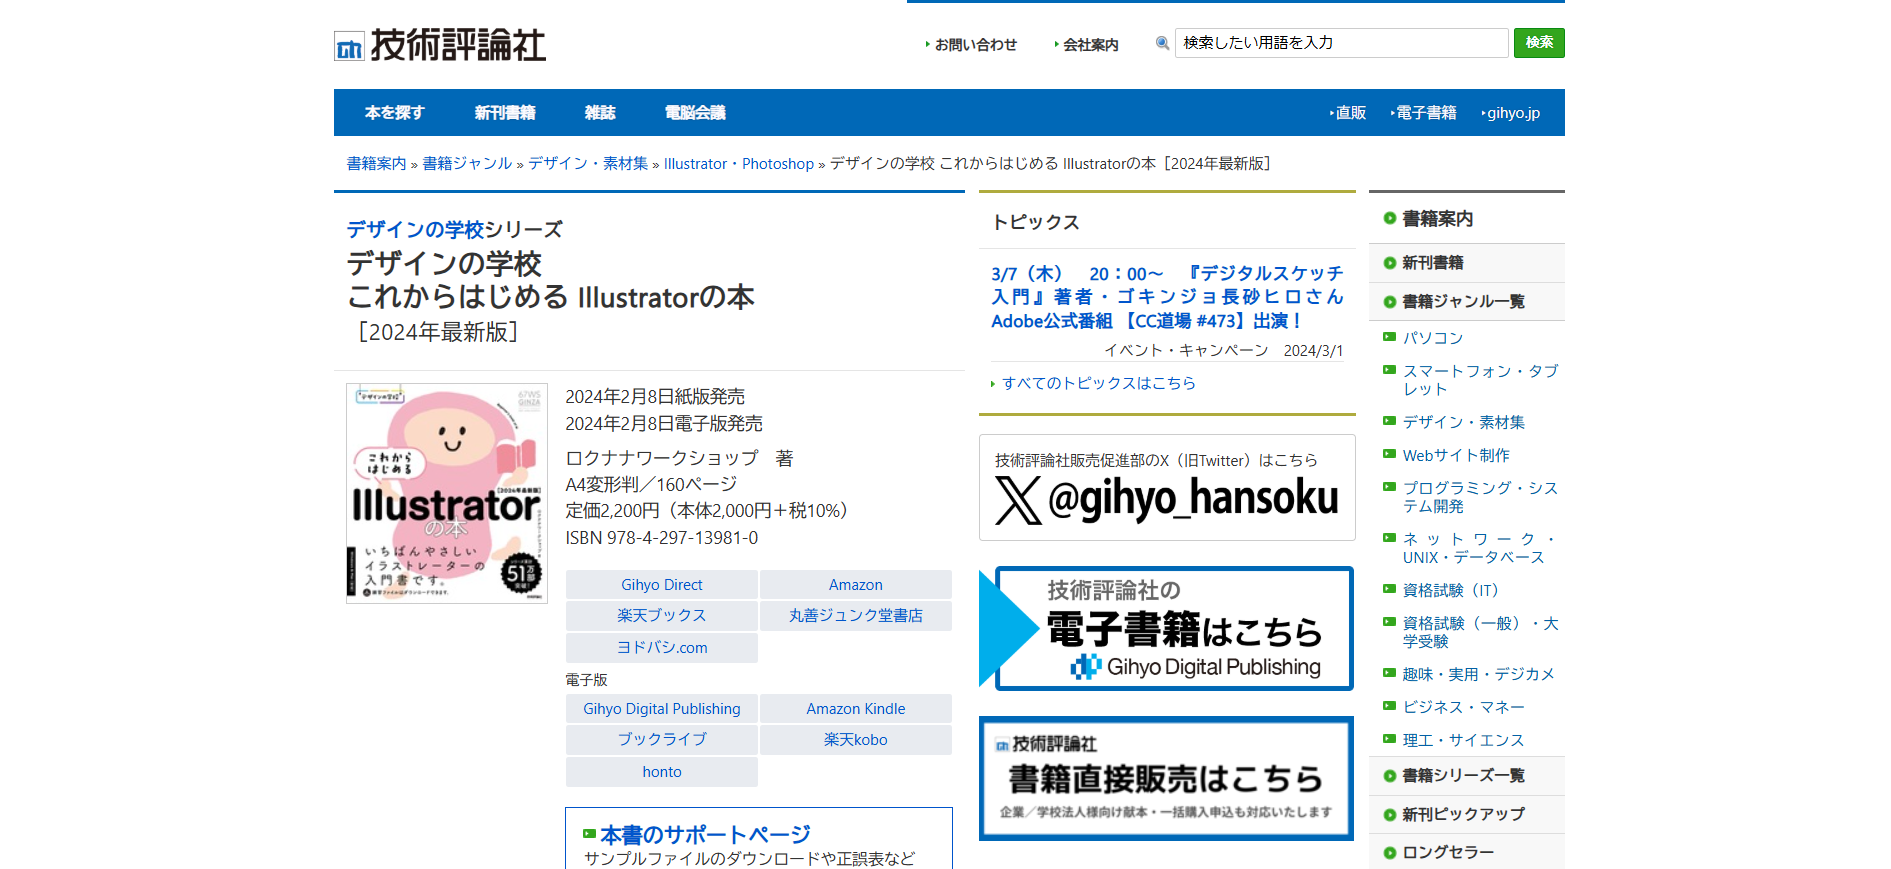1891x869 pixels.
Task: Select the 理工・サイエンス genre
Action: coord(1463,740)
